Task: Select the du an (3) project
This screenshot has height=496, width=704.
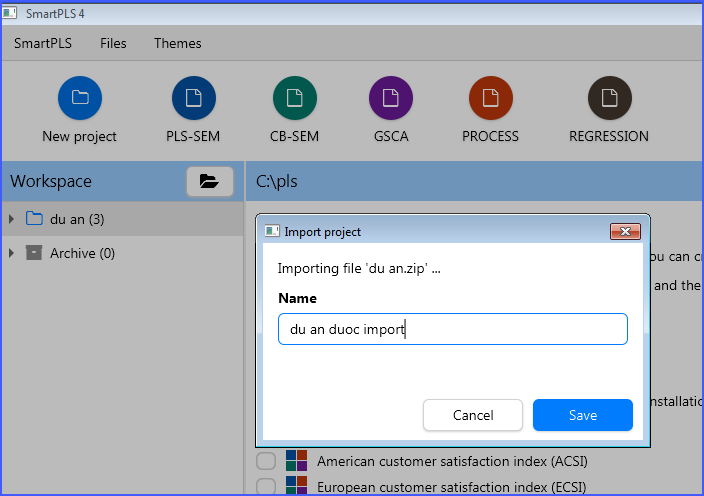Action: coord(77,219)
